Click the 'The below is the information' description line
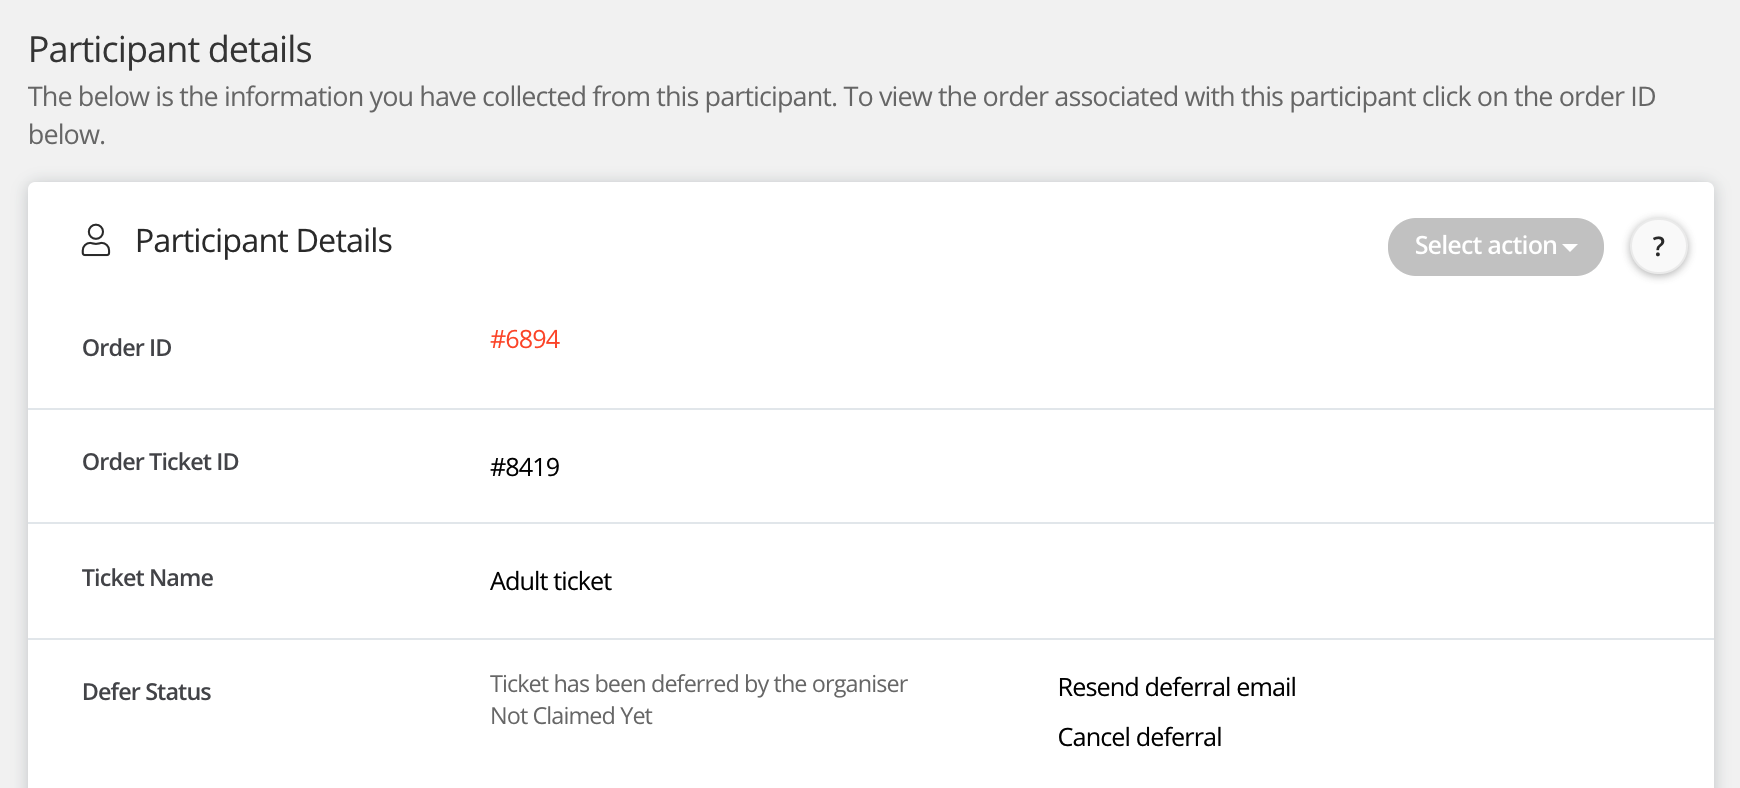 [x=840, y=97]
